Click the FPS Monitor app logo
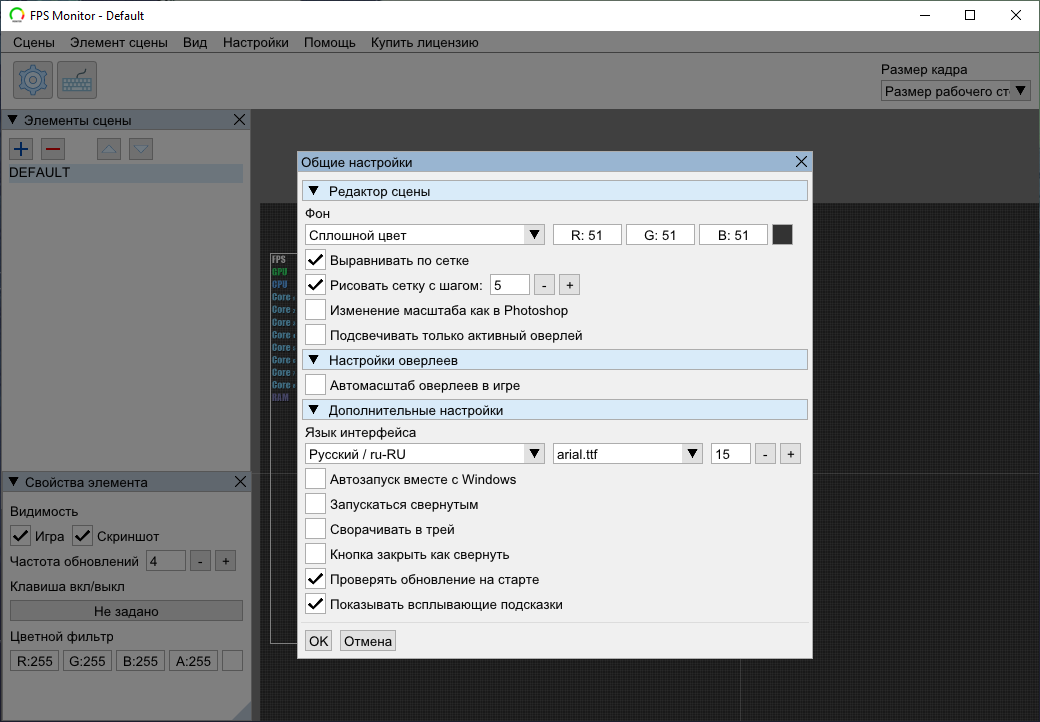 click(x=17, y=15)
